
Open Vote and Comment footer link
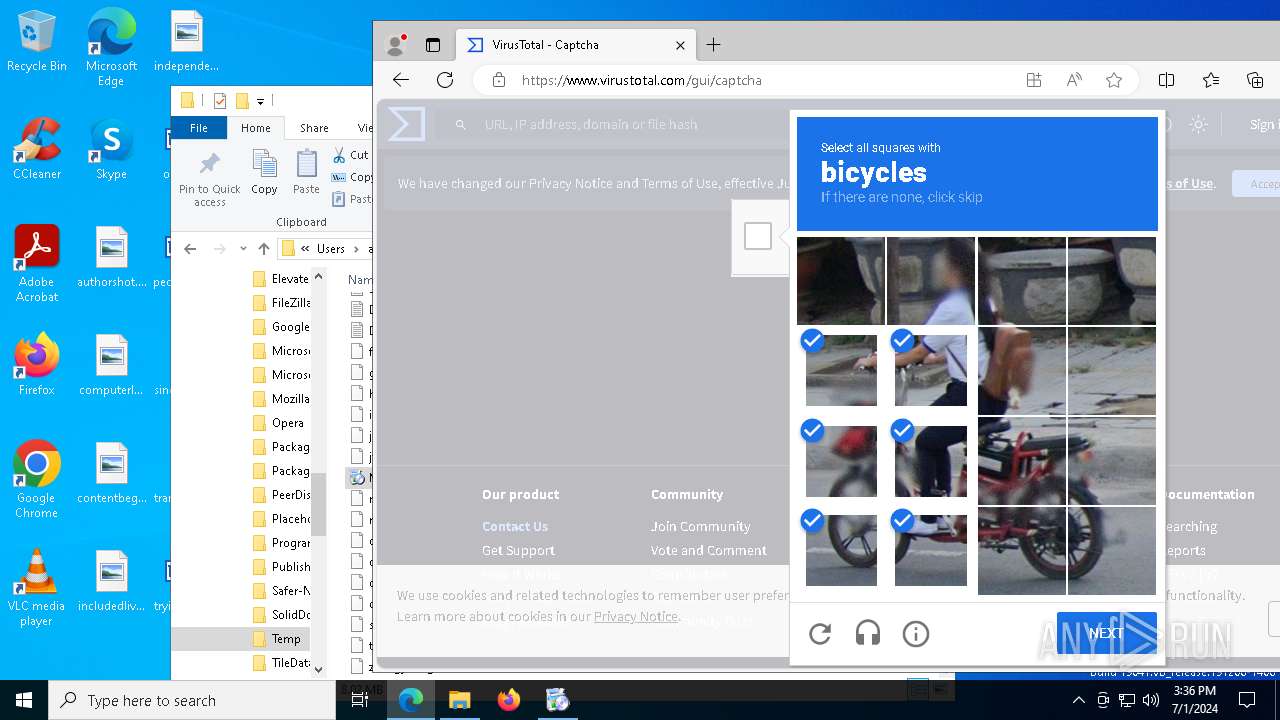tap(709, 550)
